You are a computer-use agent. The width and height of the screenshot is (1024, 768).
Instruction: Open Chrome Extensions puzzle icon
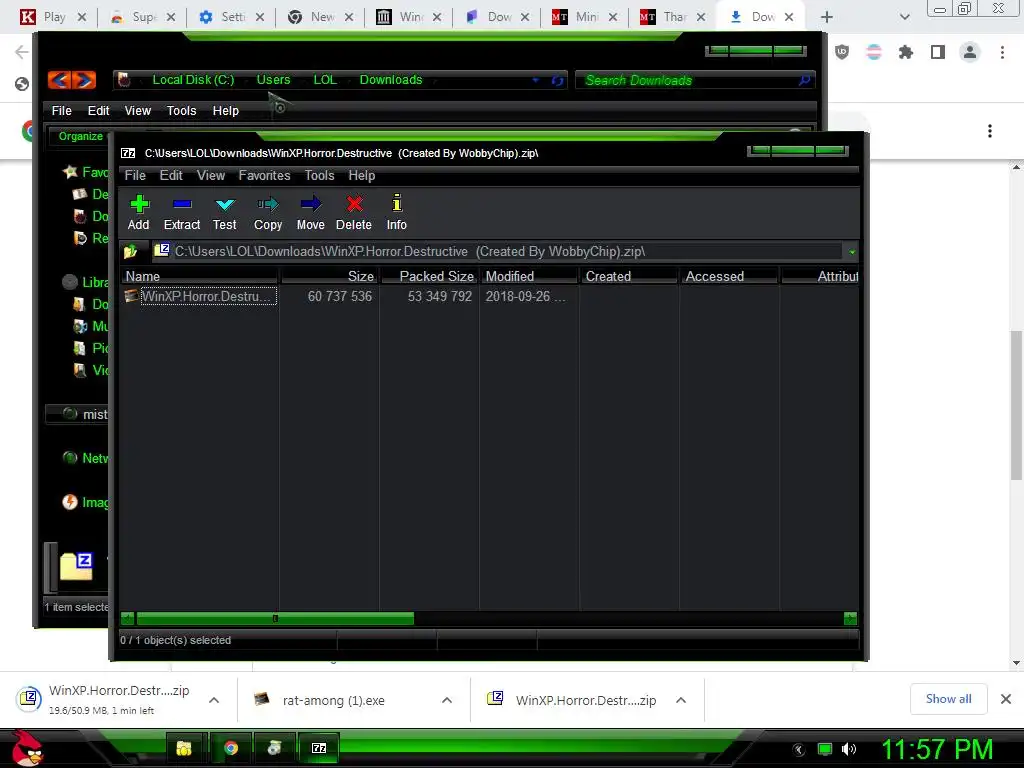905,52
